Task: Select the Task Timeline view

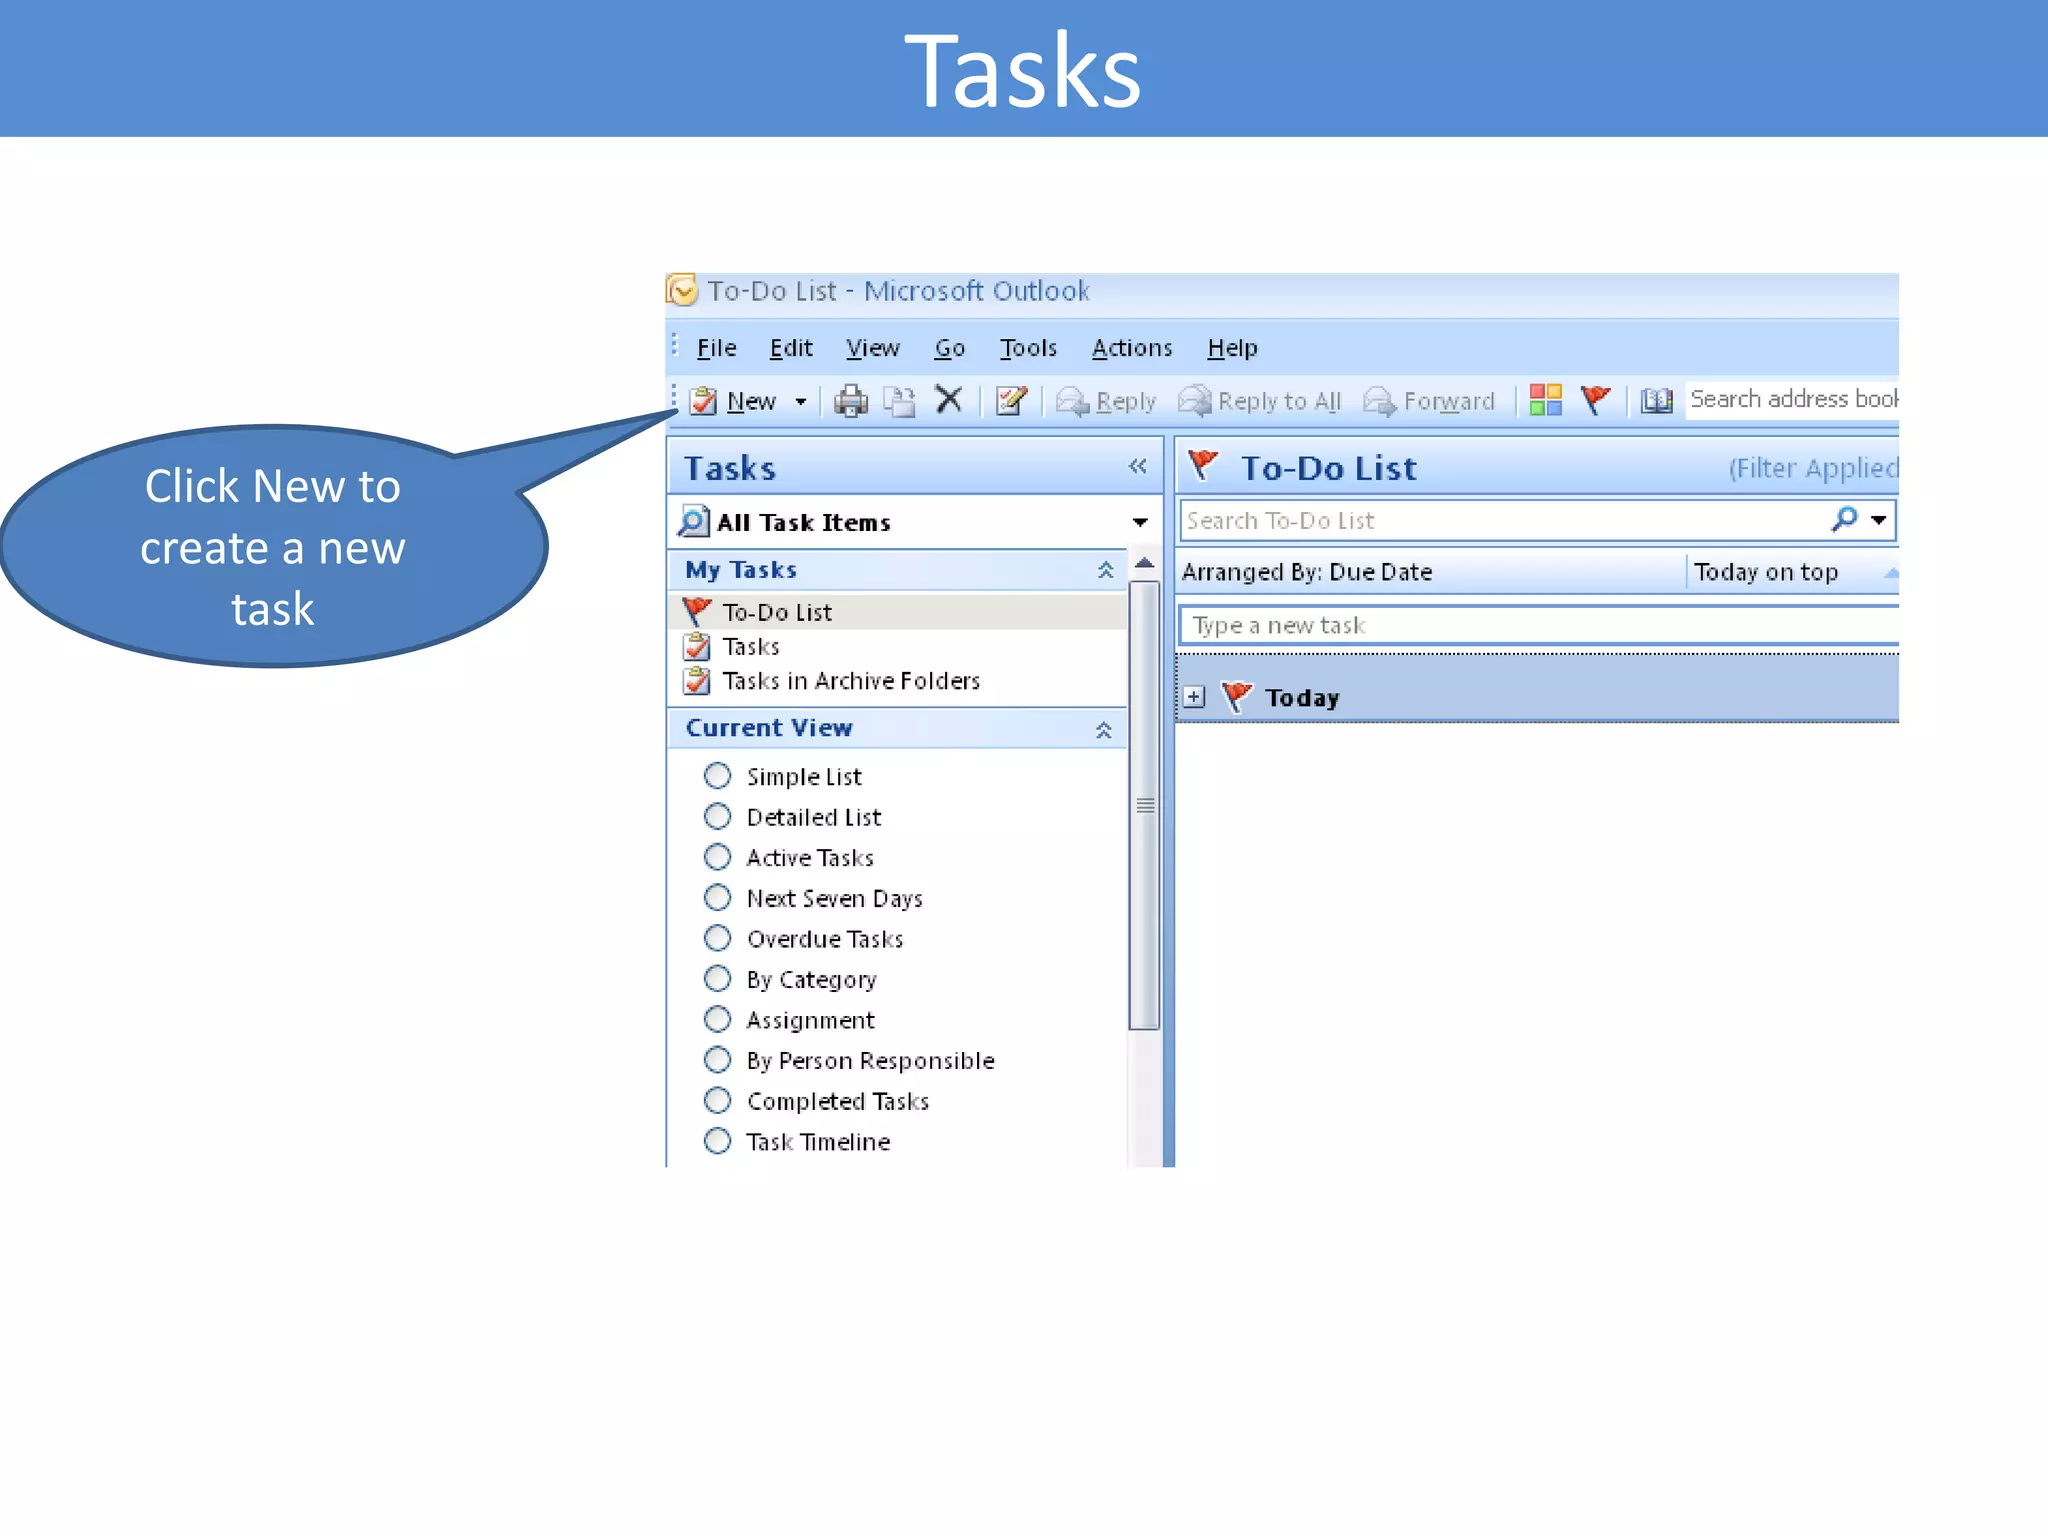Action: [x=796, y=1141]
